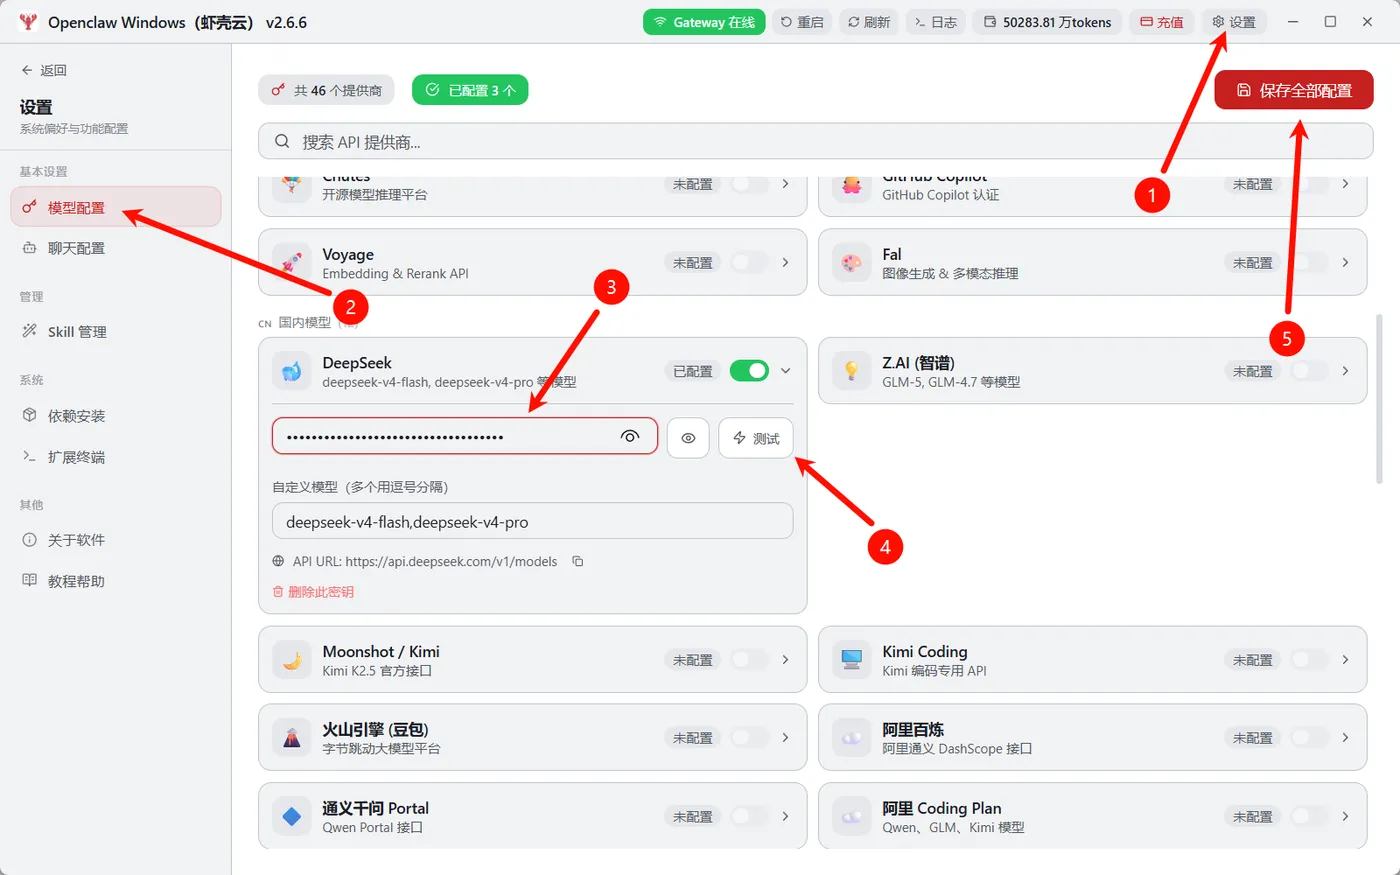
Task: Expand the Moonshot / Kimi card chevron
Action: [x=786, y=660]
